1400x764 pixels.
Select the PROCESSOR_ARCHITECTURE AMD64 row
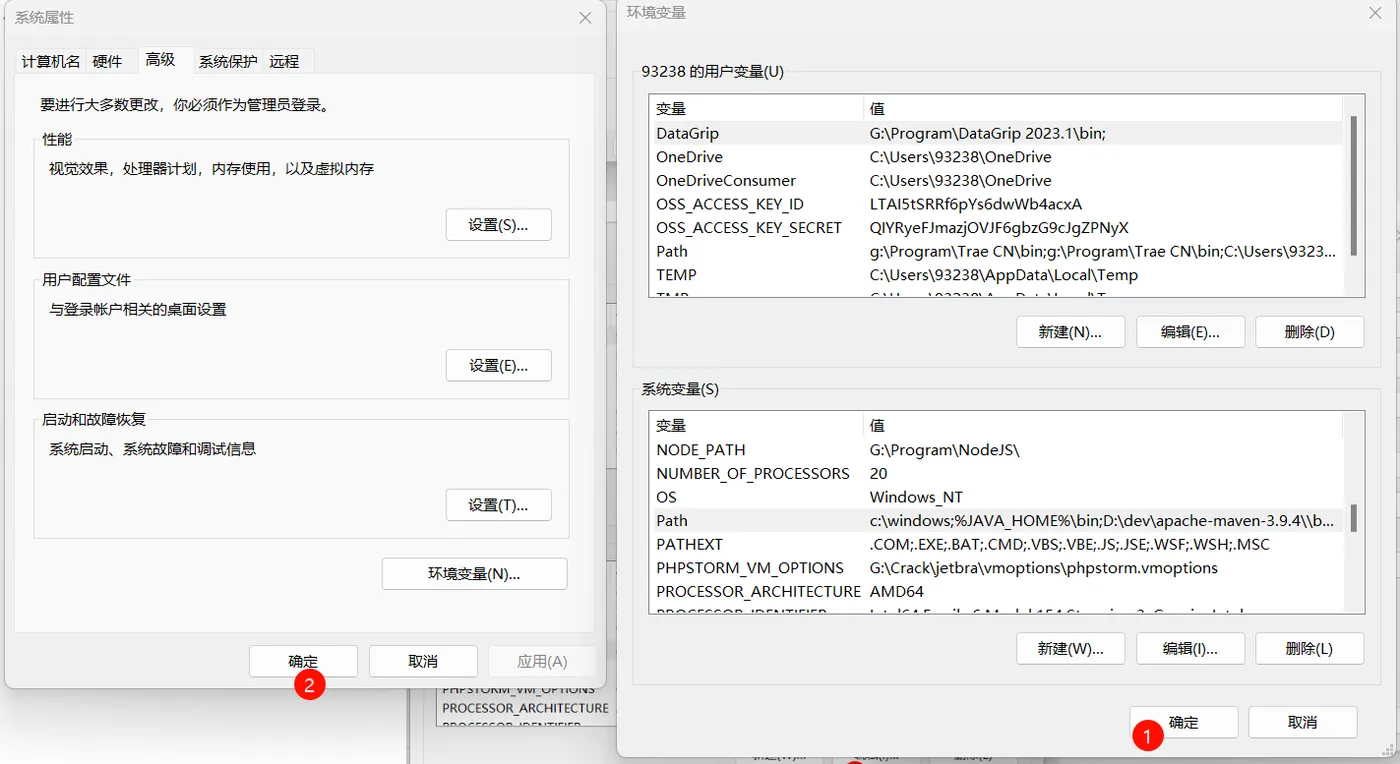tap(995, 591)
